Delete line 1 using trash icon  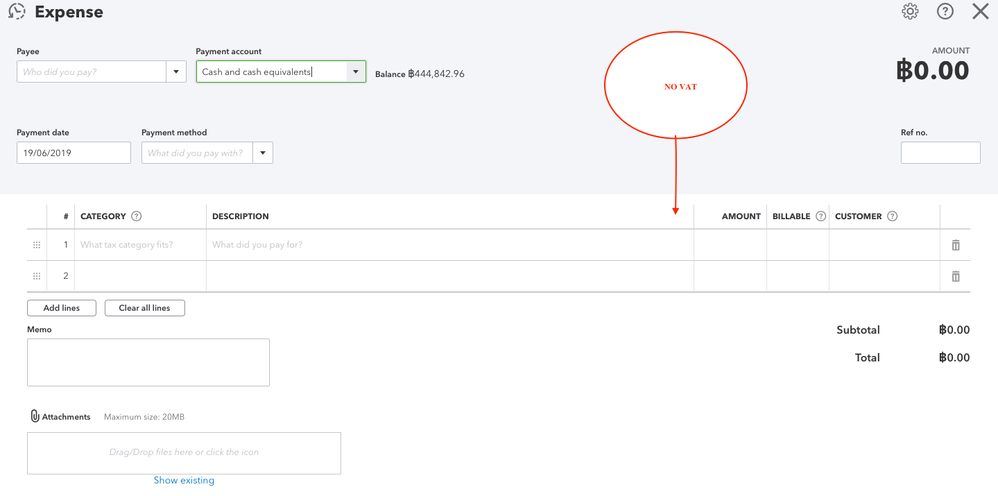(x=955, y=245)
